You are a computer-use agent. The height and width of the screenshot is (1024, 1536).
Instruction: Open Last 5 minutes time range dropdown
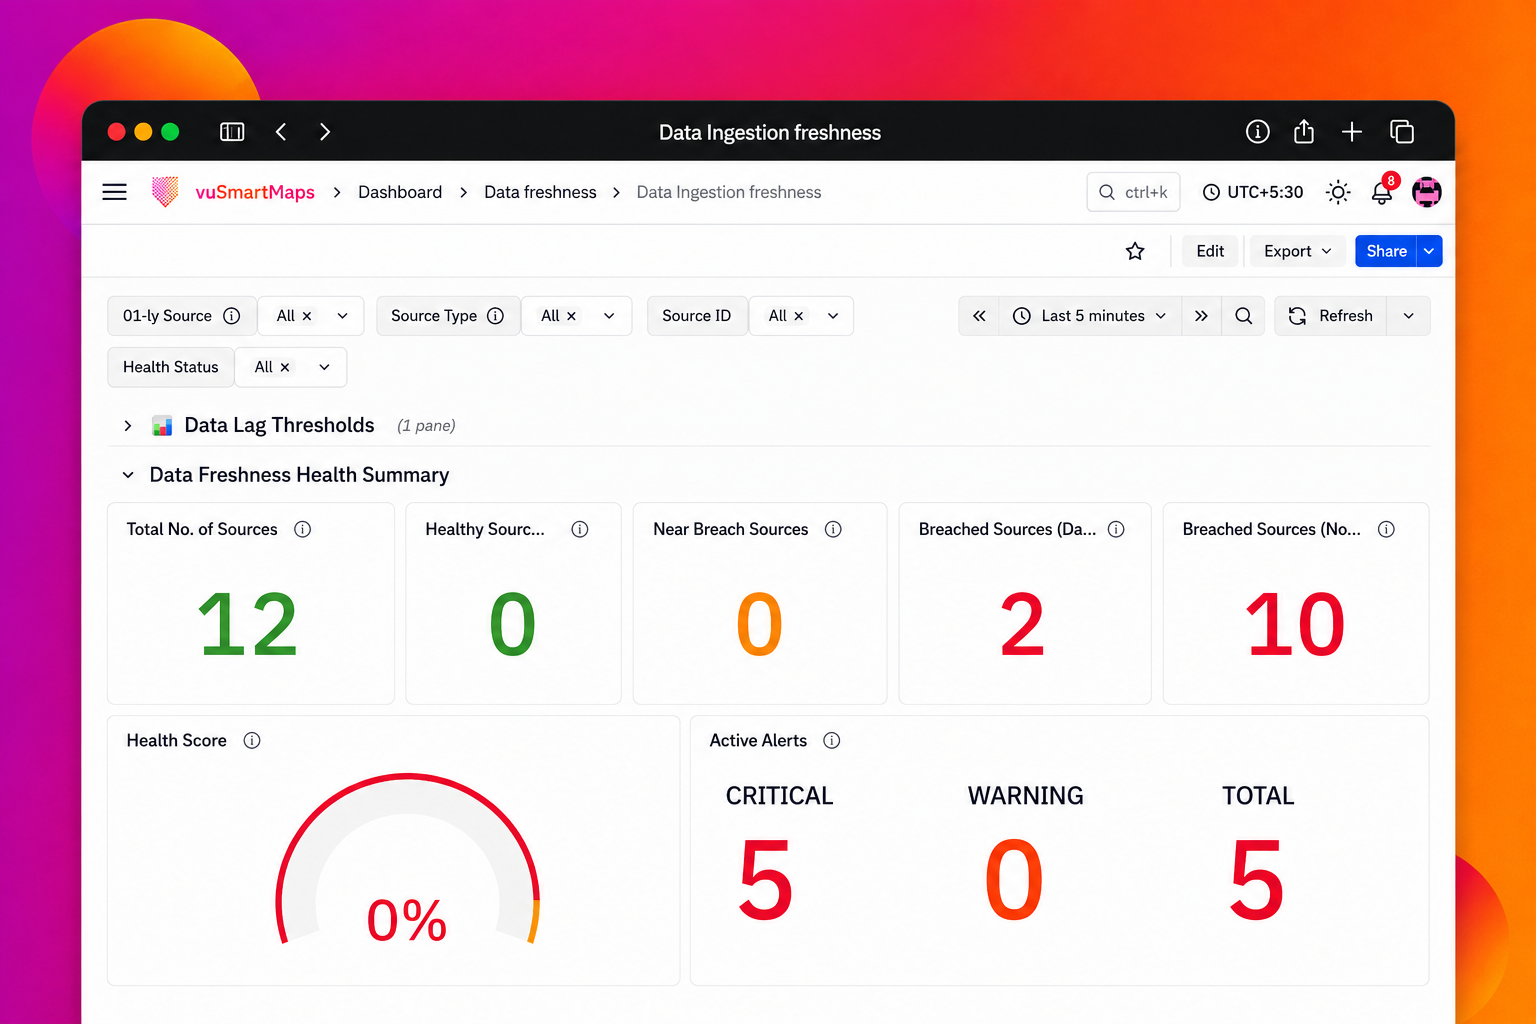(1089, 316)
